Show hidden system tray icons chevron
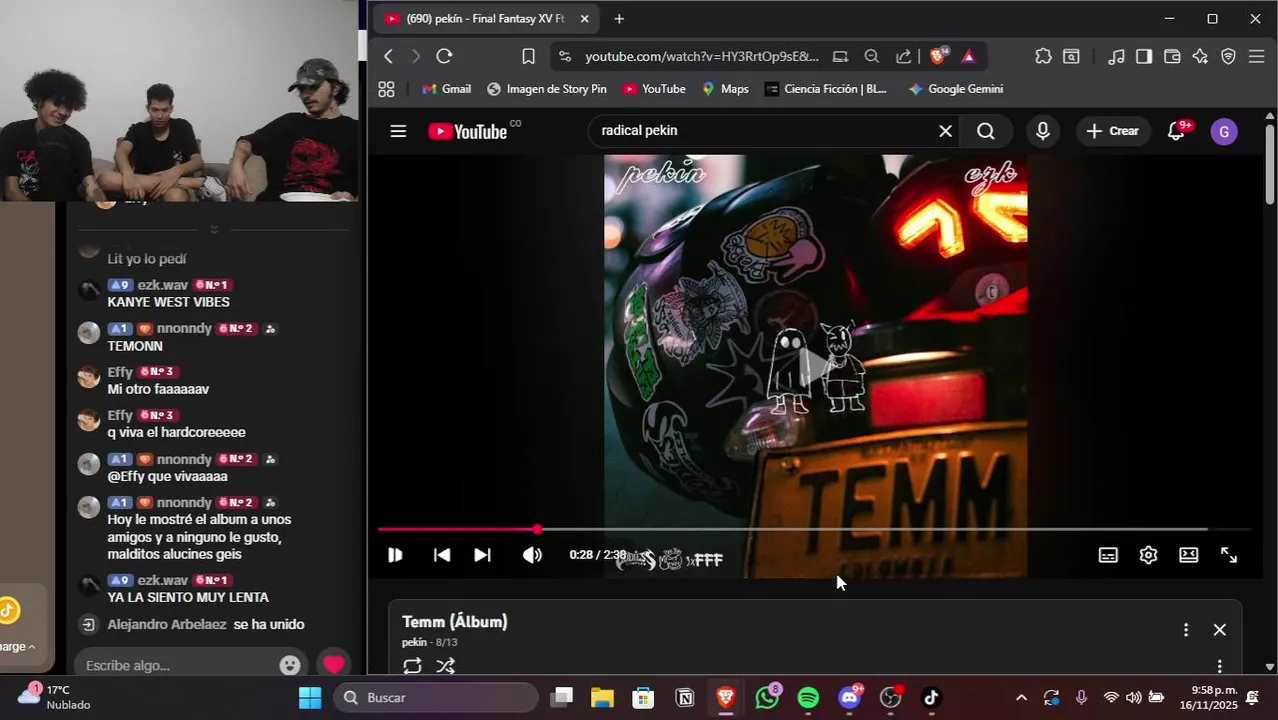This screenshot has width=1278, height=720. click(x=1021, y=698)
